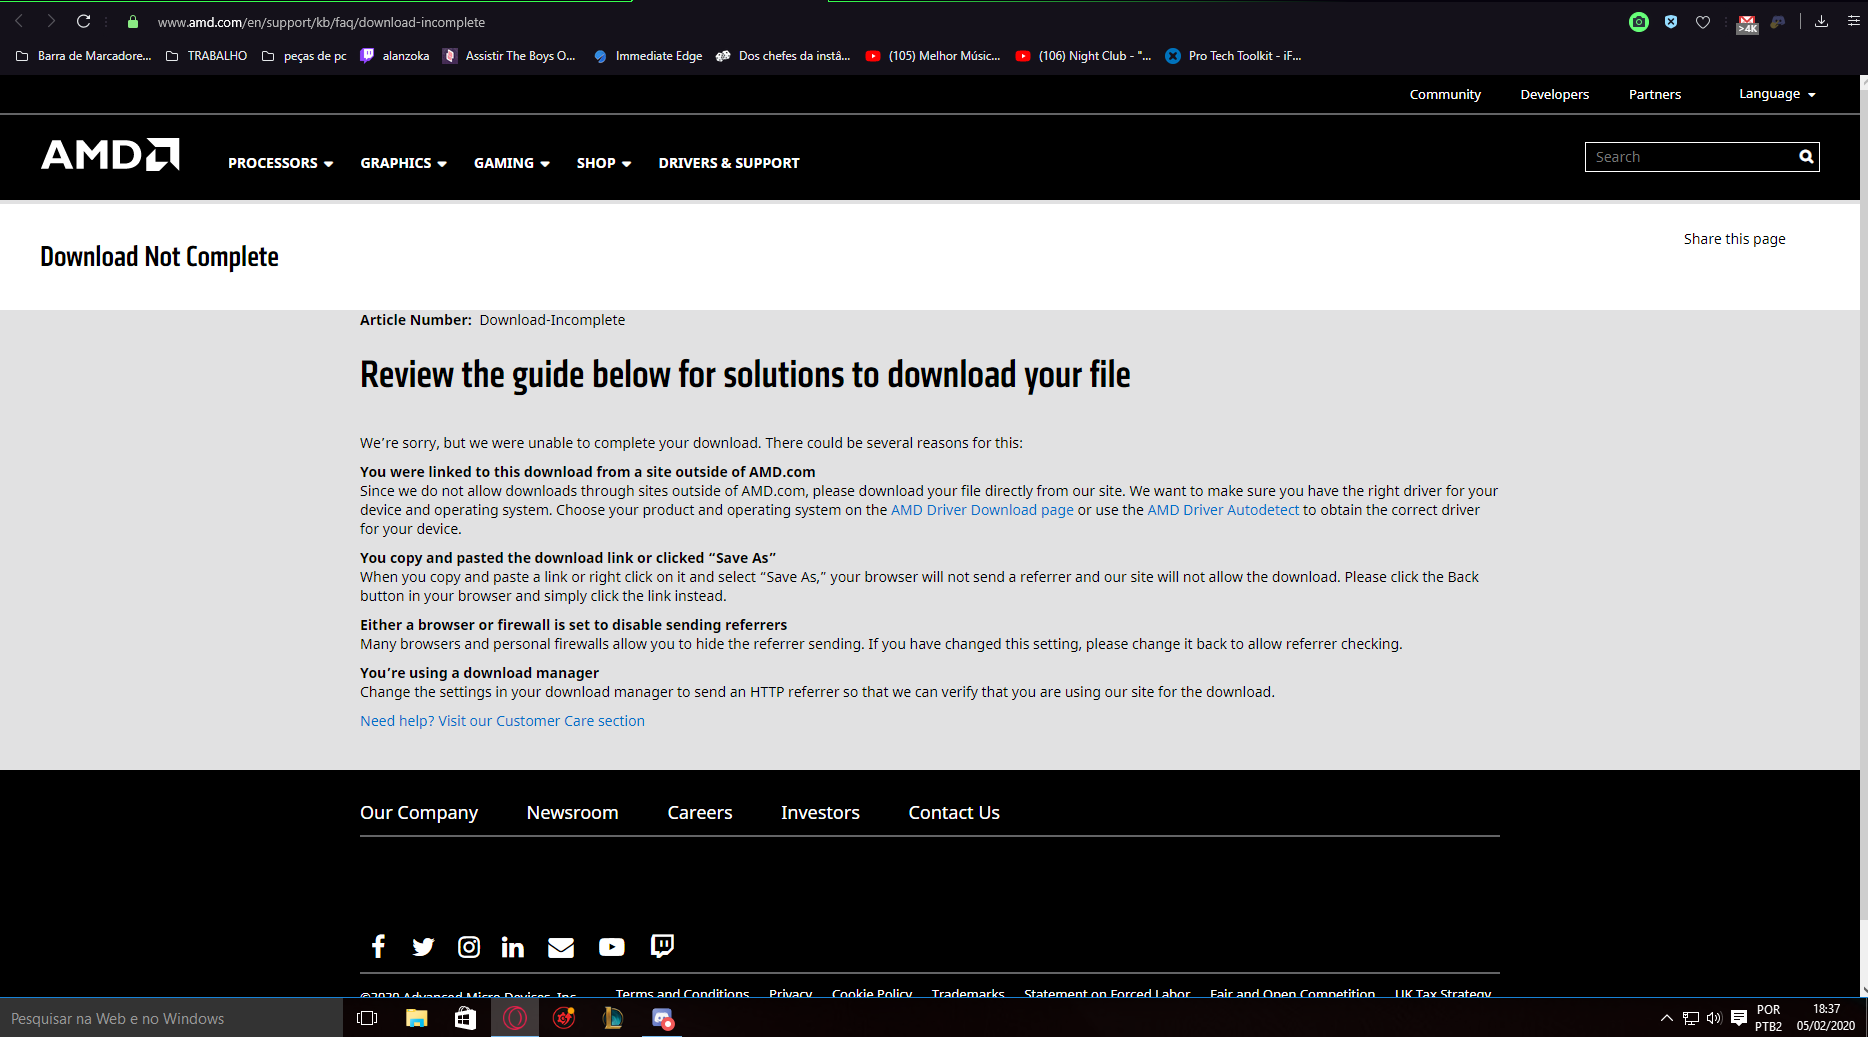
Task: Expand the PROCESSORS menu
Action: coord(280,163)
